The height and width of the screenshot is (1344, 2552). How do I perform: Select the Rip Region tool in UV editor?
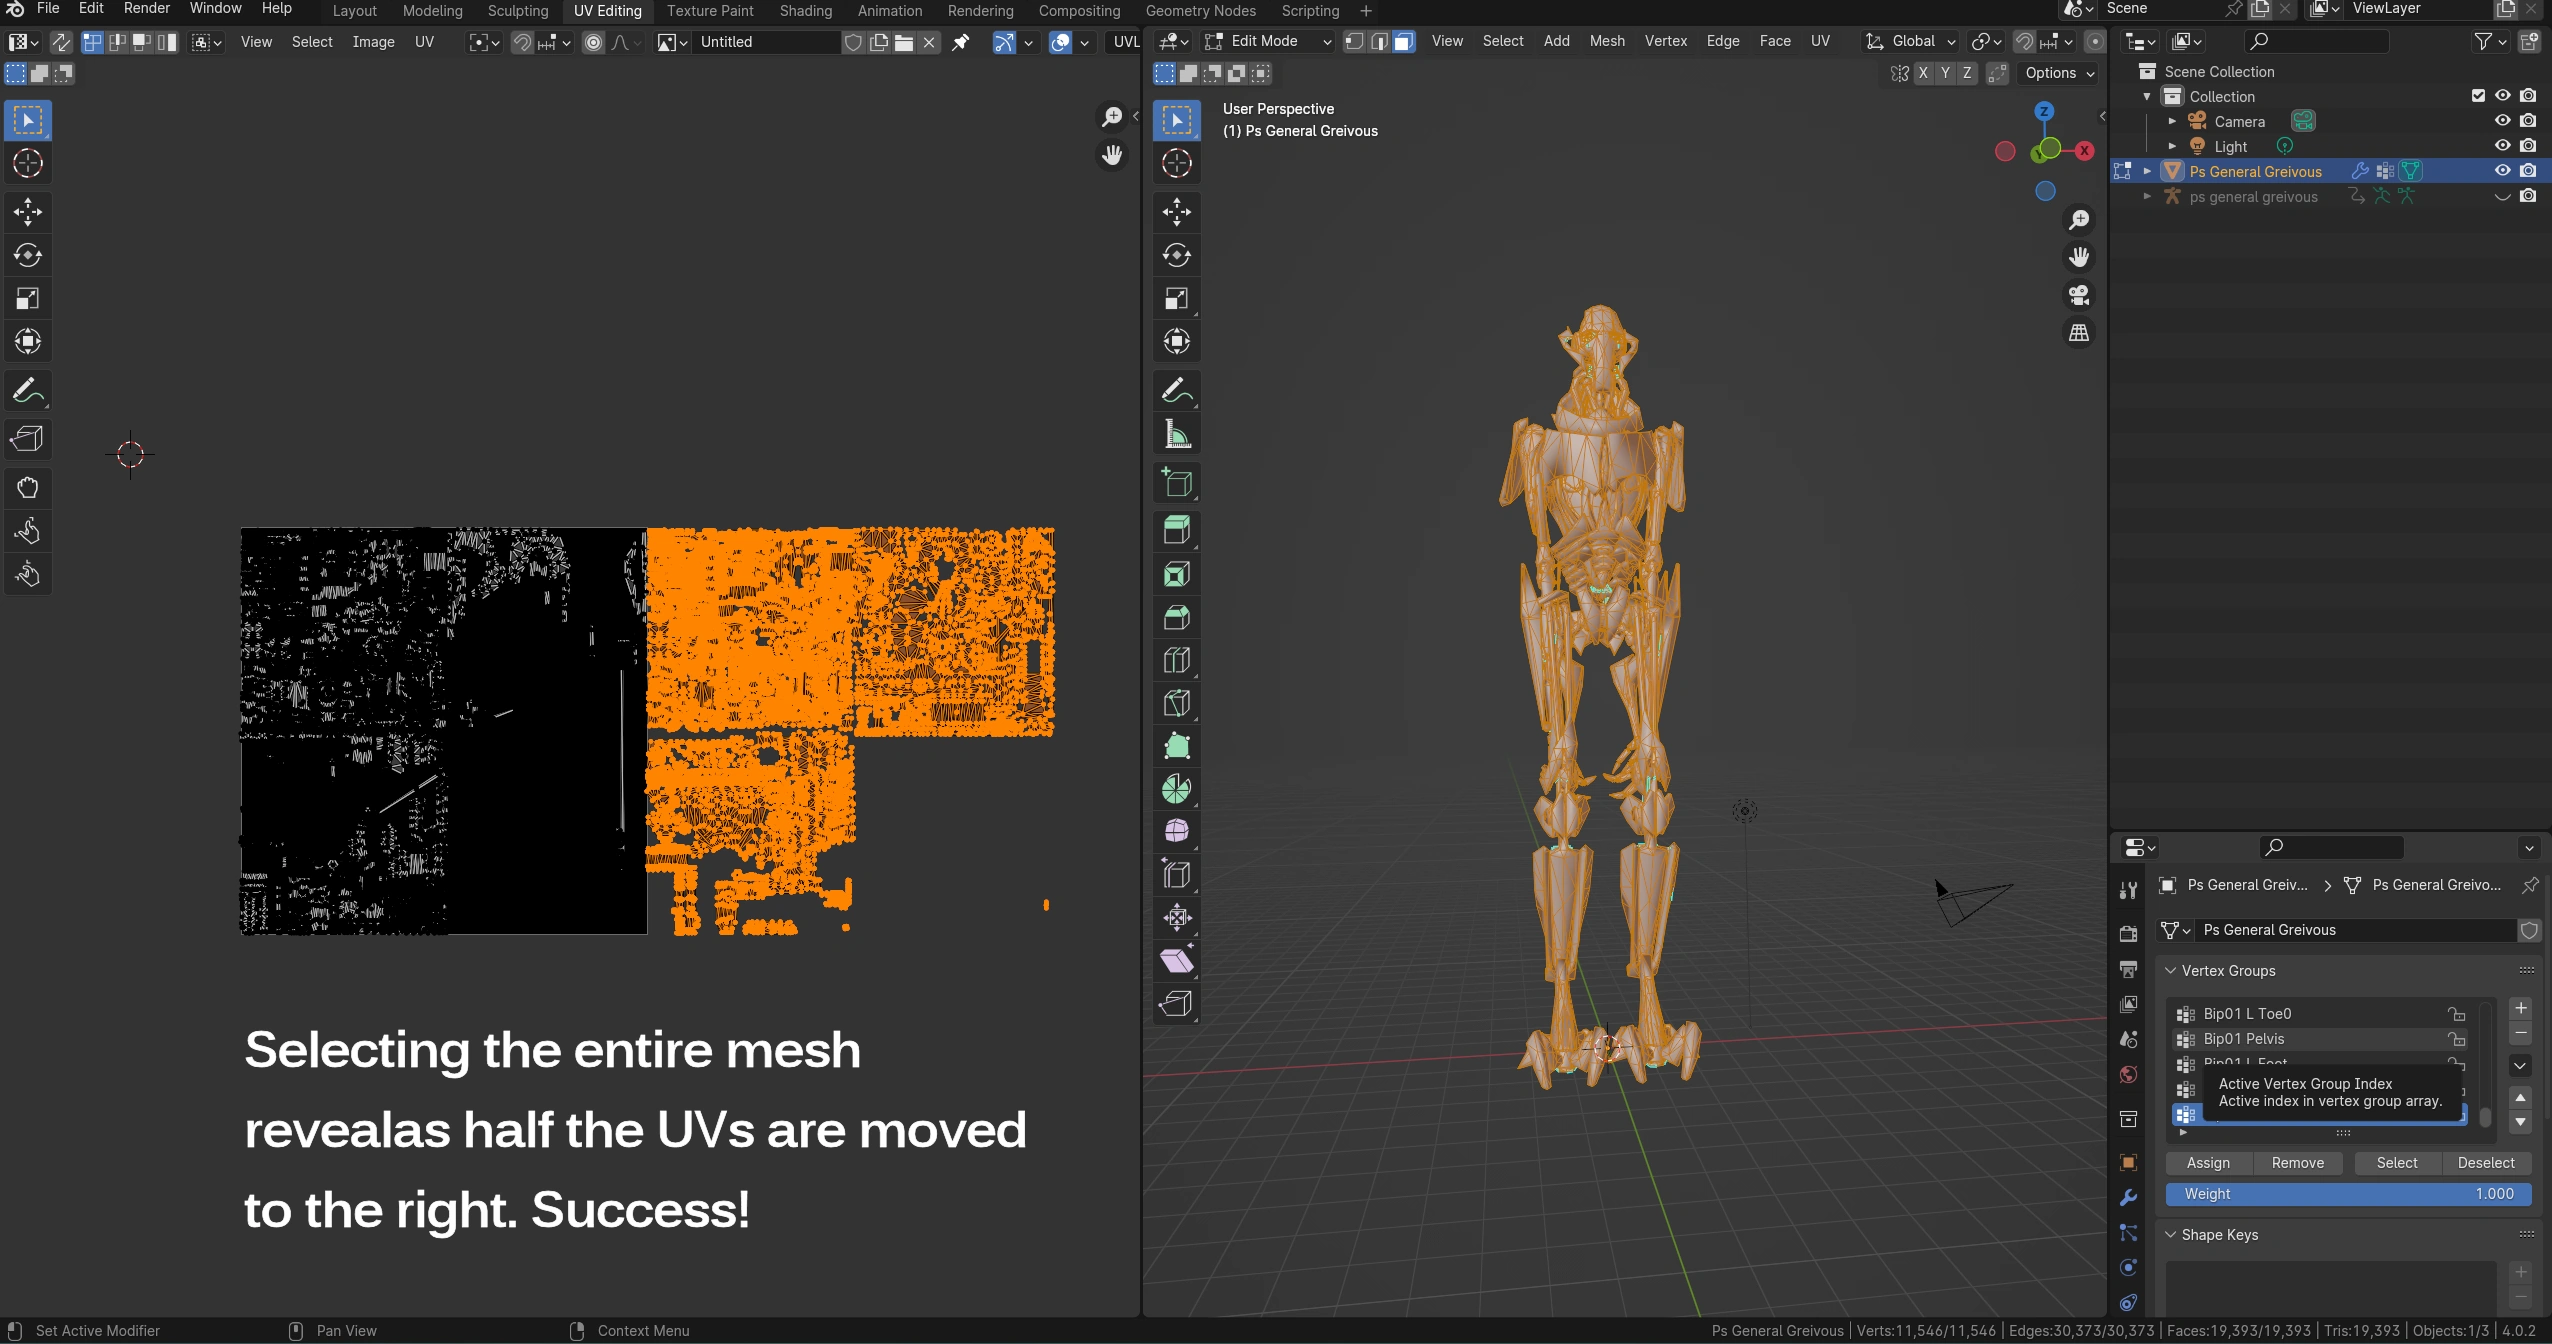(x=28, y=439)
